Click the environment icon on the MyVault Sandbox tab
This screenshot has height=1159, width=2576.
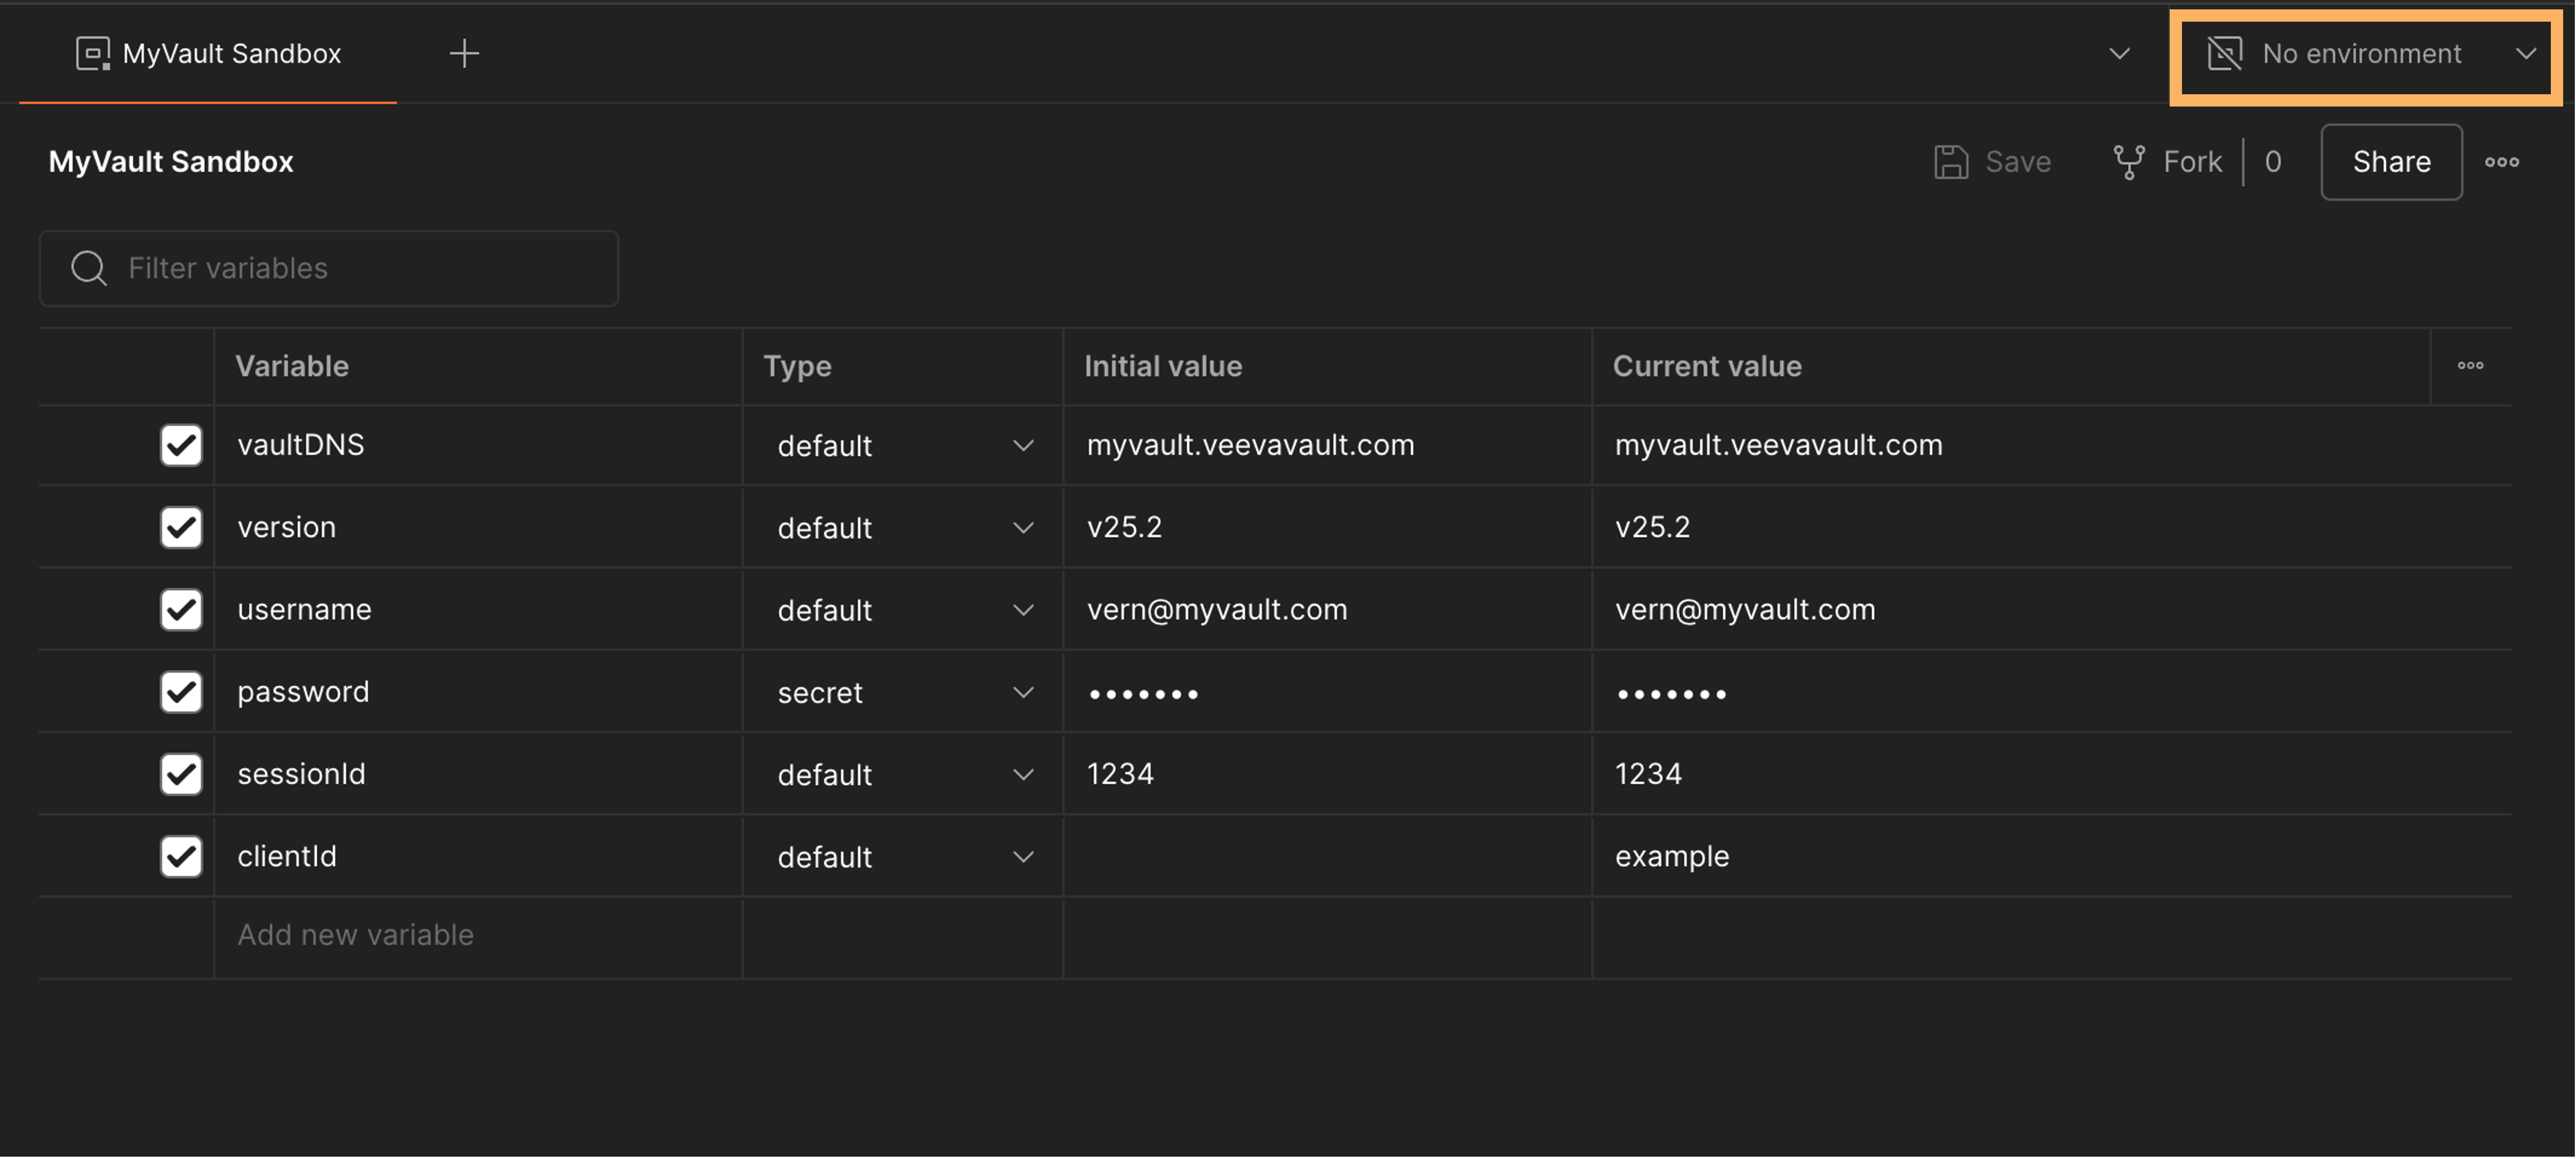pyautogui.click(x=92, y=54)
